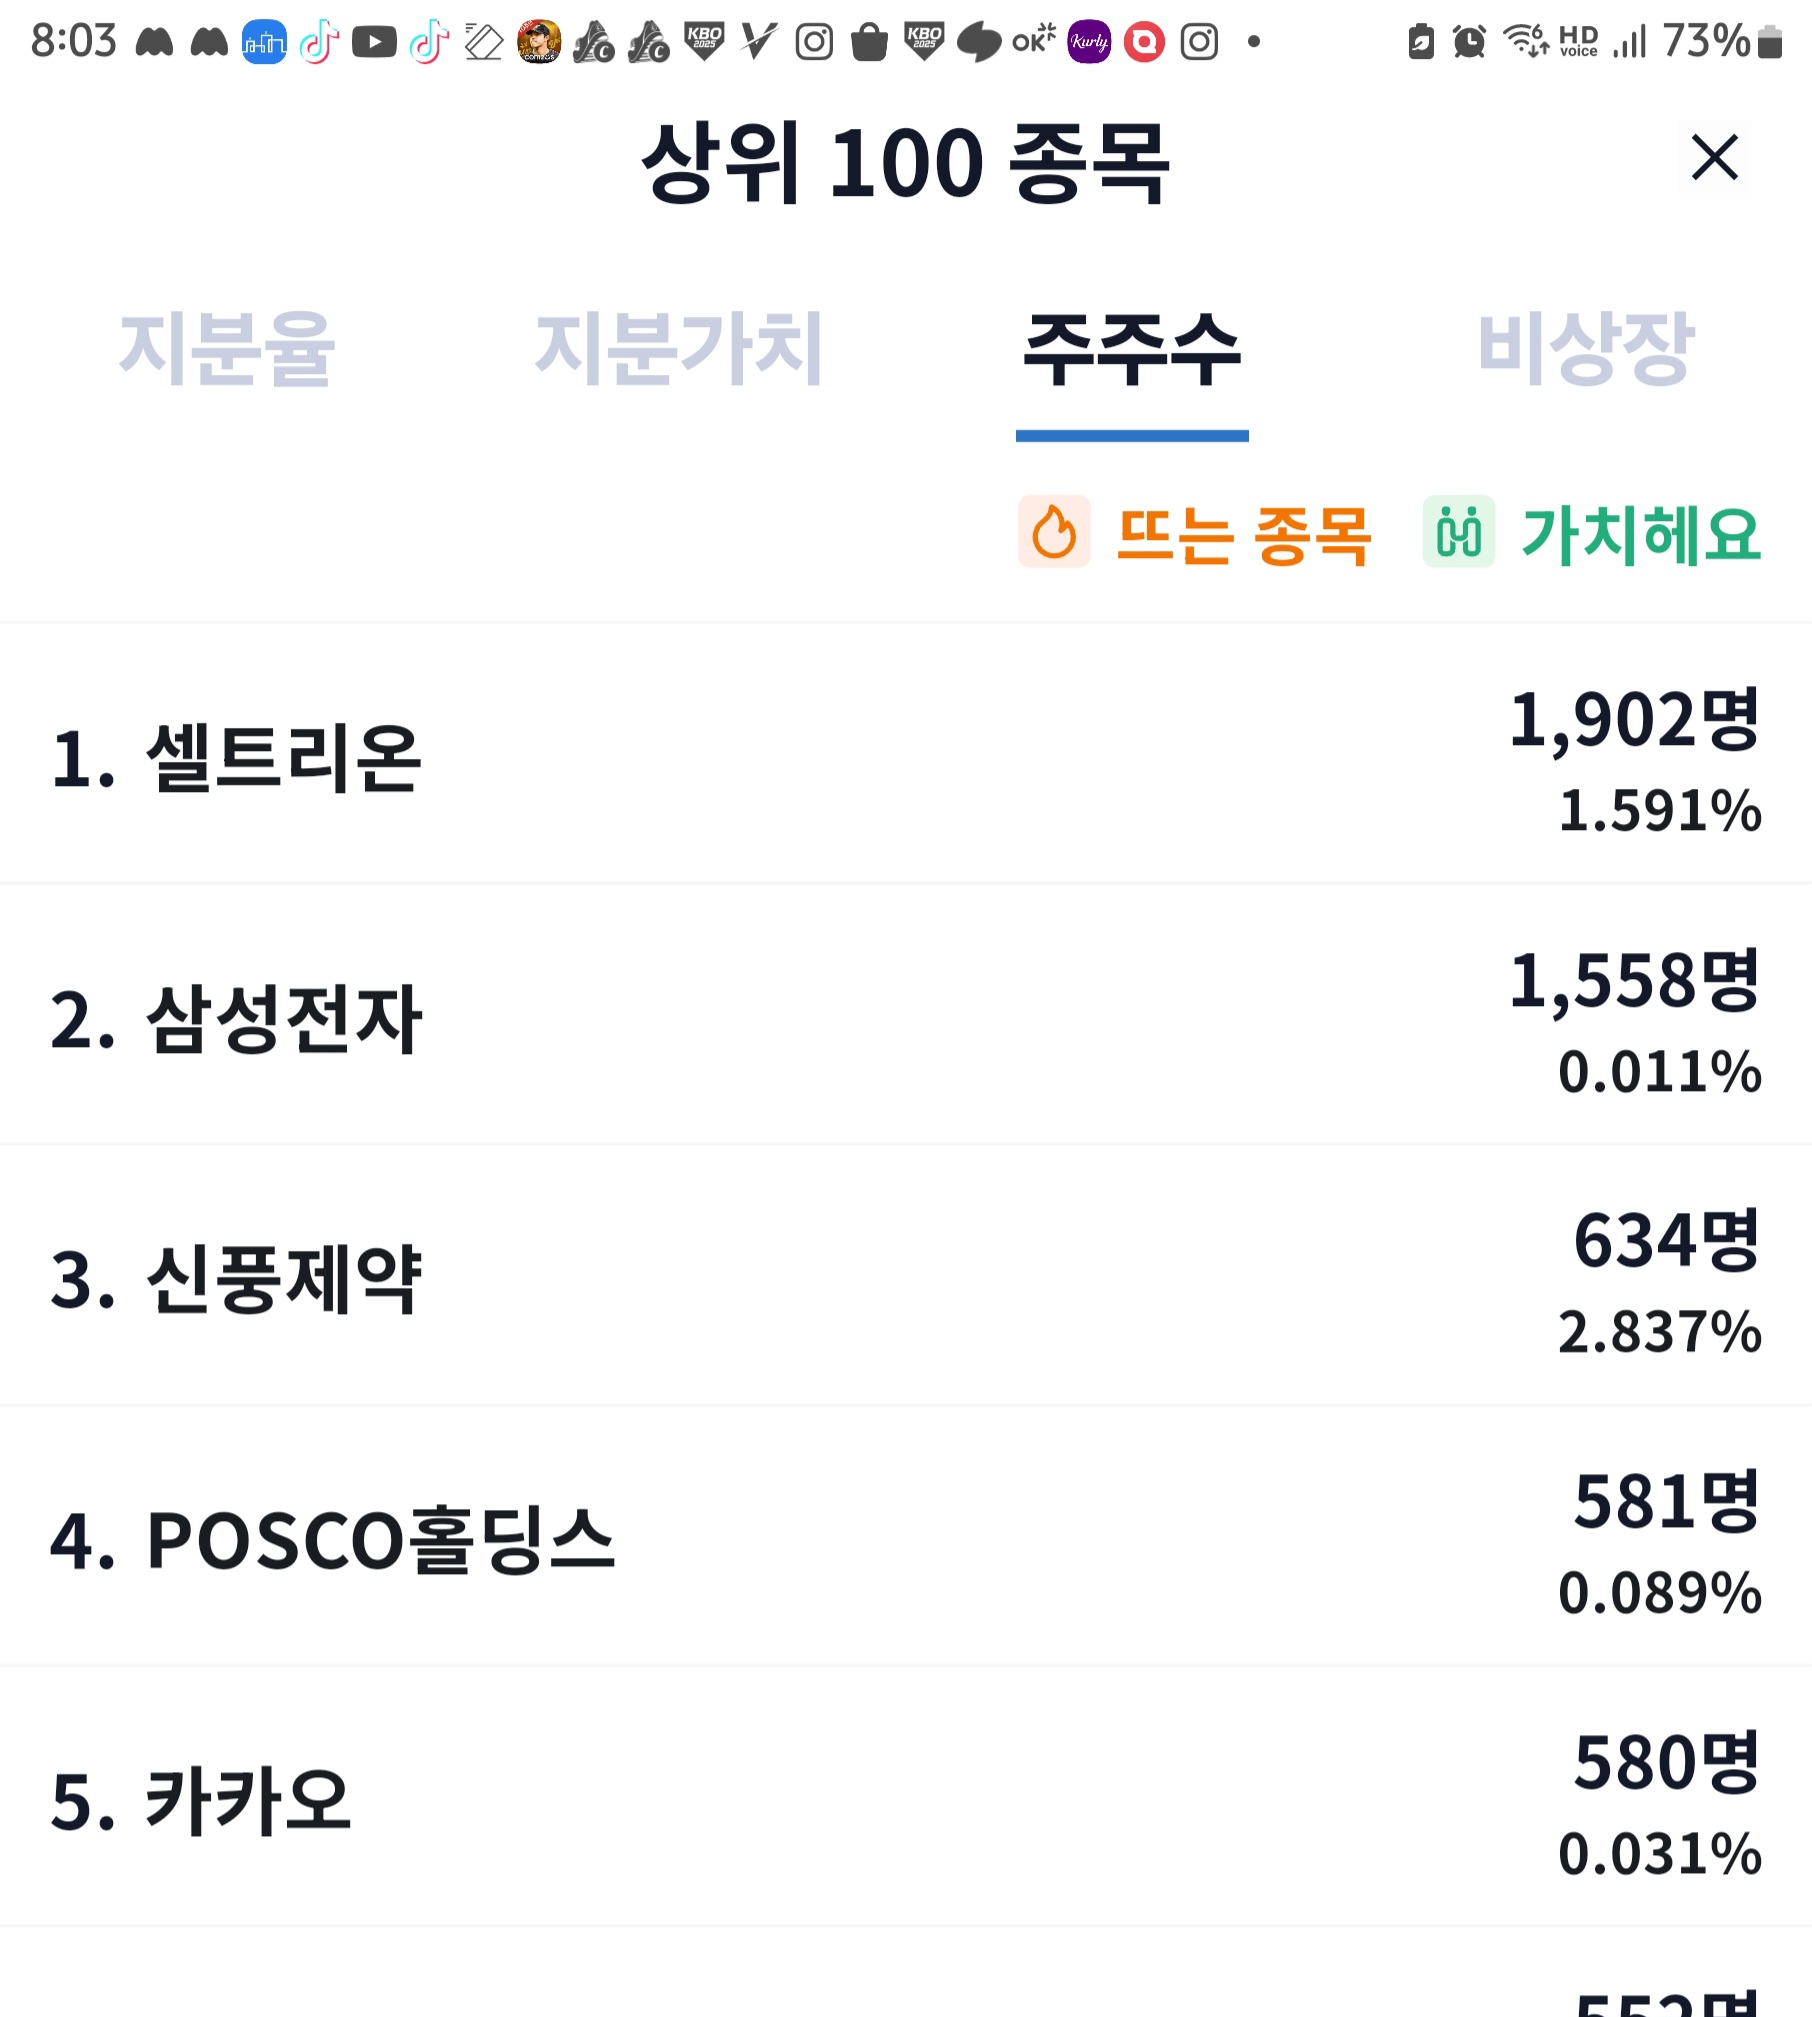1812x2017 pixels.
Task: Tap the blue city skyline app icon
Action: pyautogui.click(x=264, y=42)
